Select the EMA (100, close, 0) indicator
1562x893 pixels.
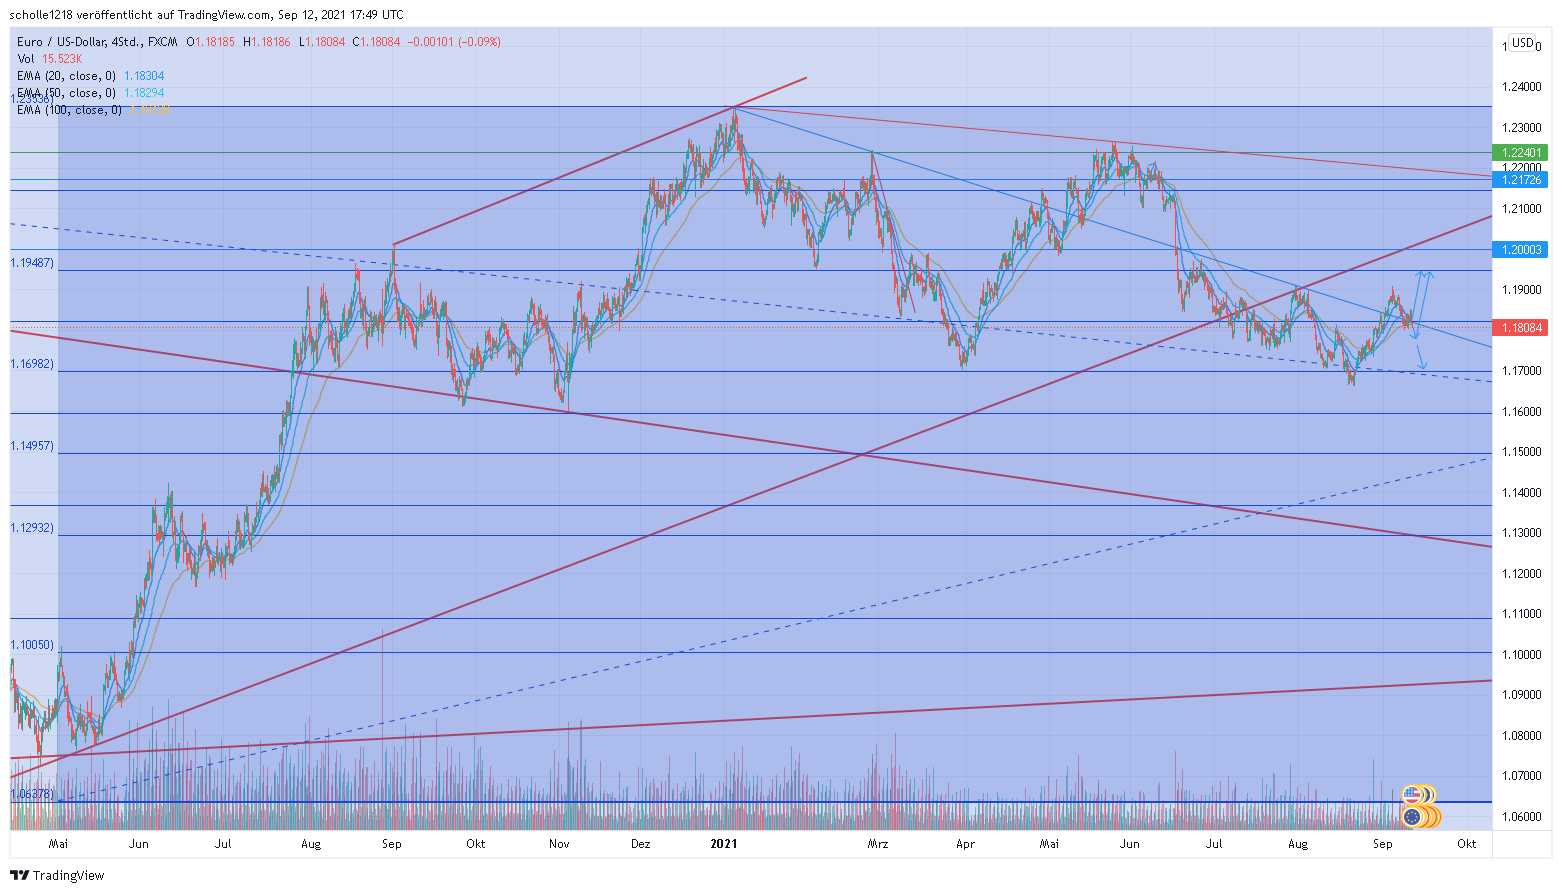pos(68,110)
